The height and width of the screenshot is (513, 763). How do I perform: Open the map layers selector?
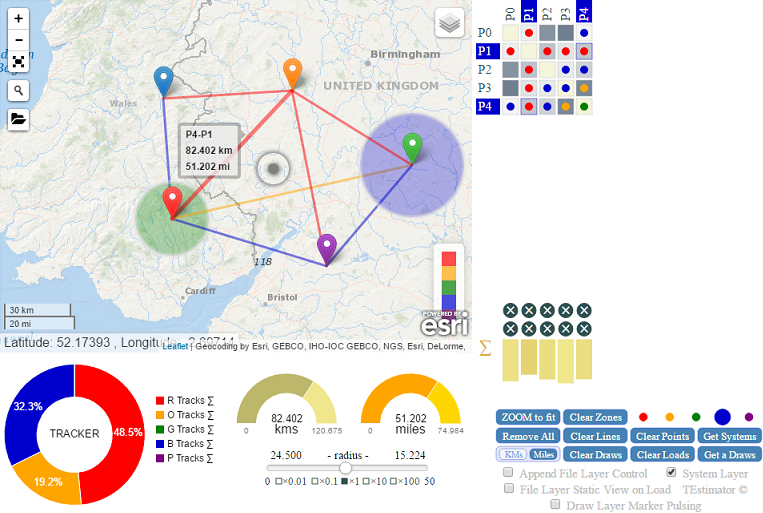(450, 23)
